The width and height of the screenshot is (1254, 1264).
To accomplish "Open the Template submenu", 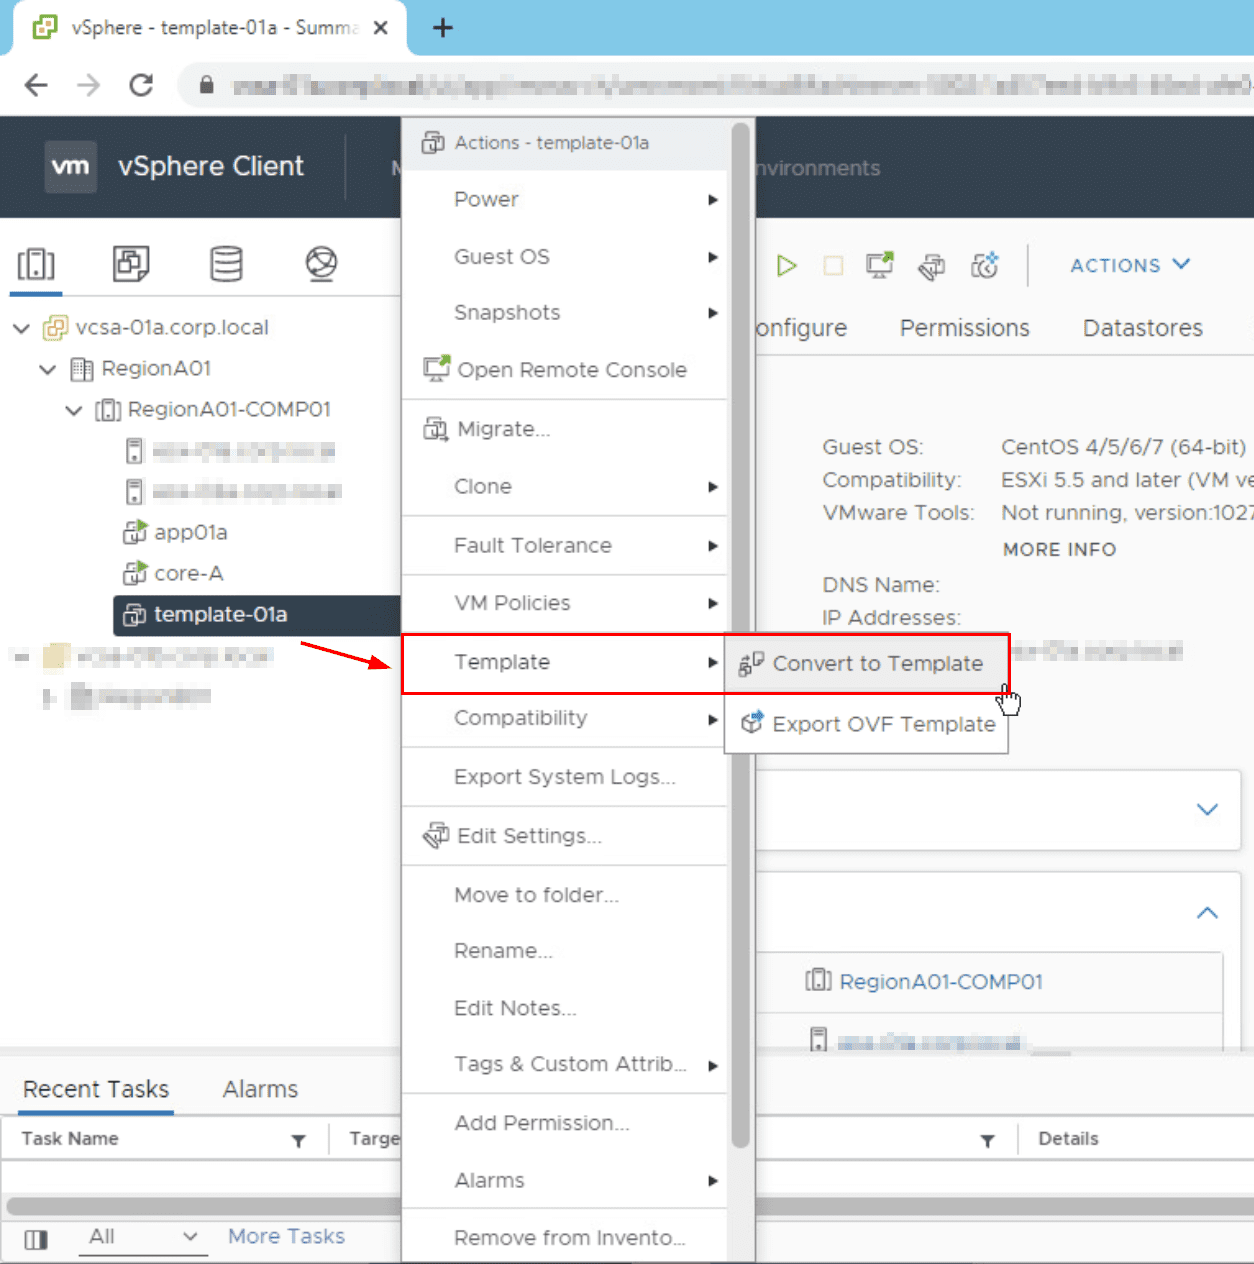I will pos(564,662).
